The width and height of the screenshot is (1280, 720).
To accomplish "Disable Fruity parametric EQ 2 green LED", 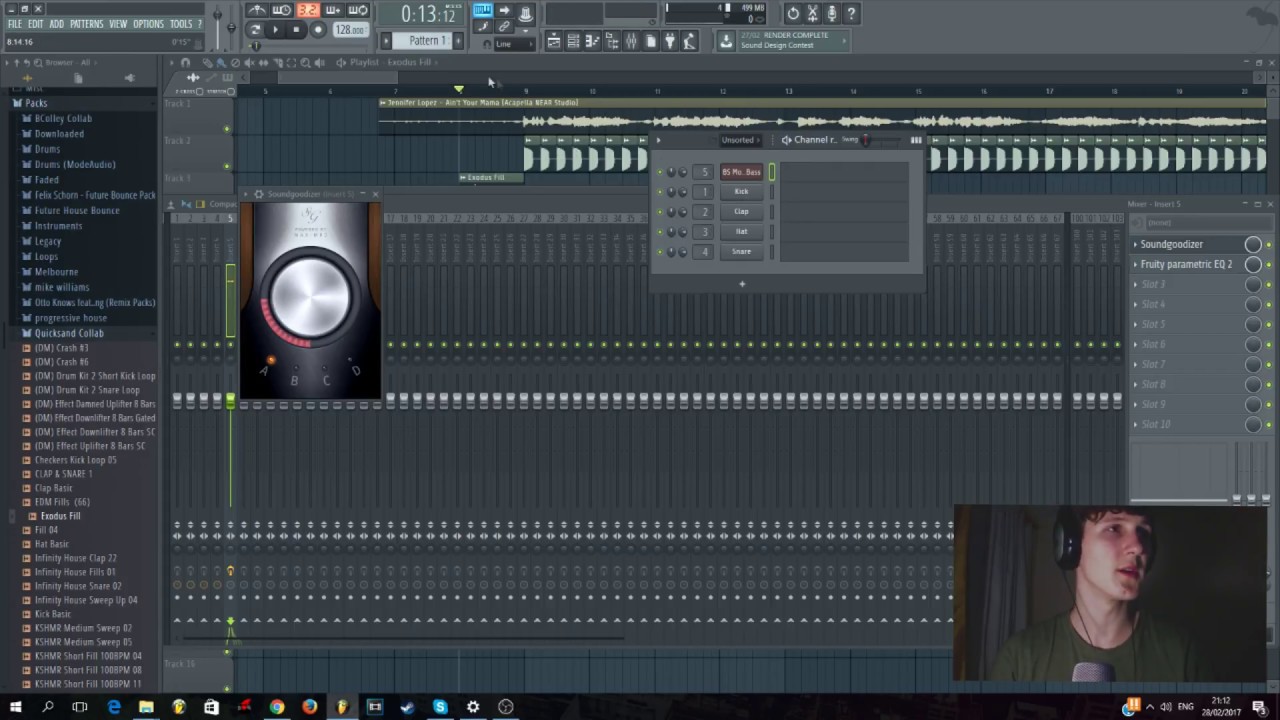I will click(1269, 264).
